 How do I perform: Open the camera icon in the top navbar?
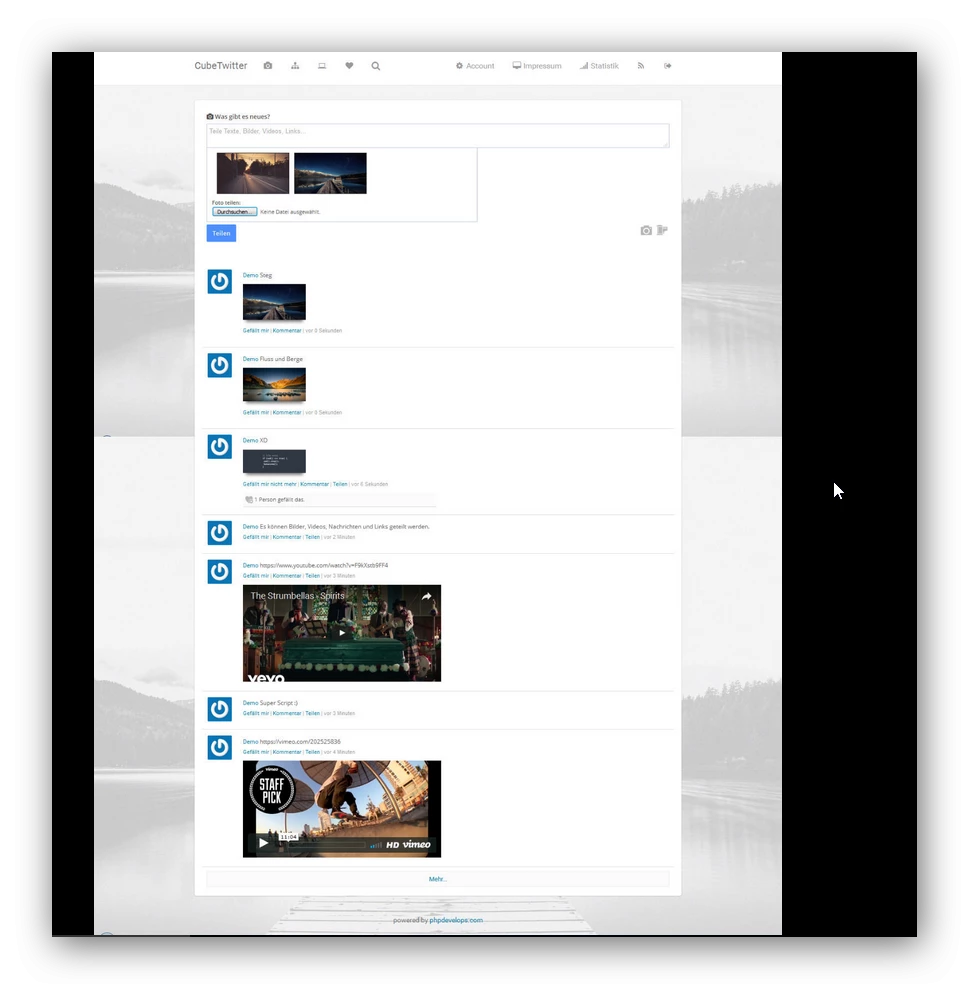[x=267, y=66]
